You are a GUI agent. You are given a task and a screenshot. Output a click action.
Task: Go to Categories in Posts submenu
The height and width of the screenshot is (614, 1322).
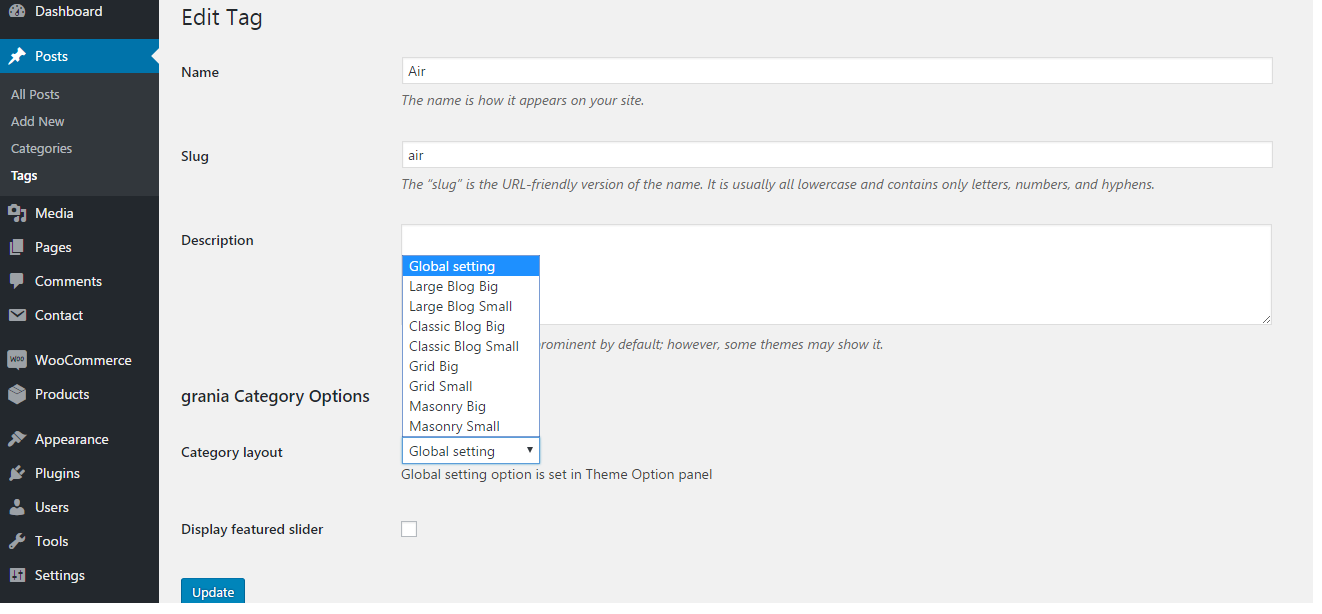(x=41, y=148)
